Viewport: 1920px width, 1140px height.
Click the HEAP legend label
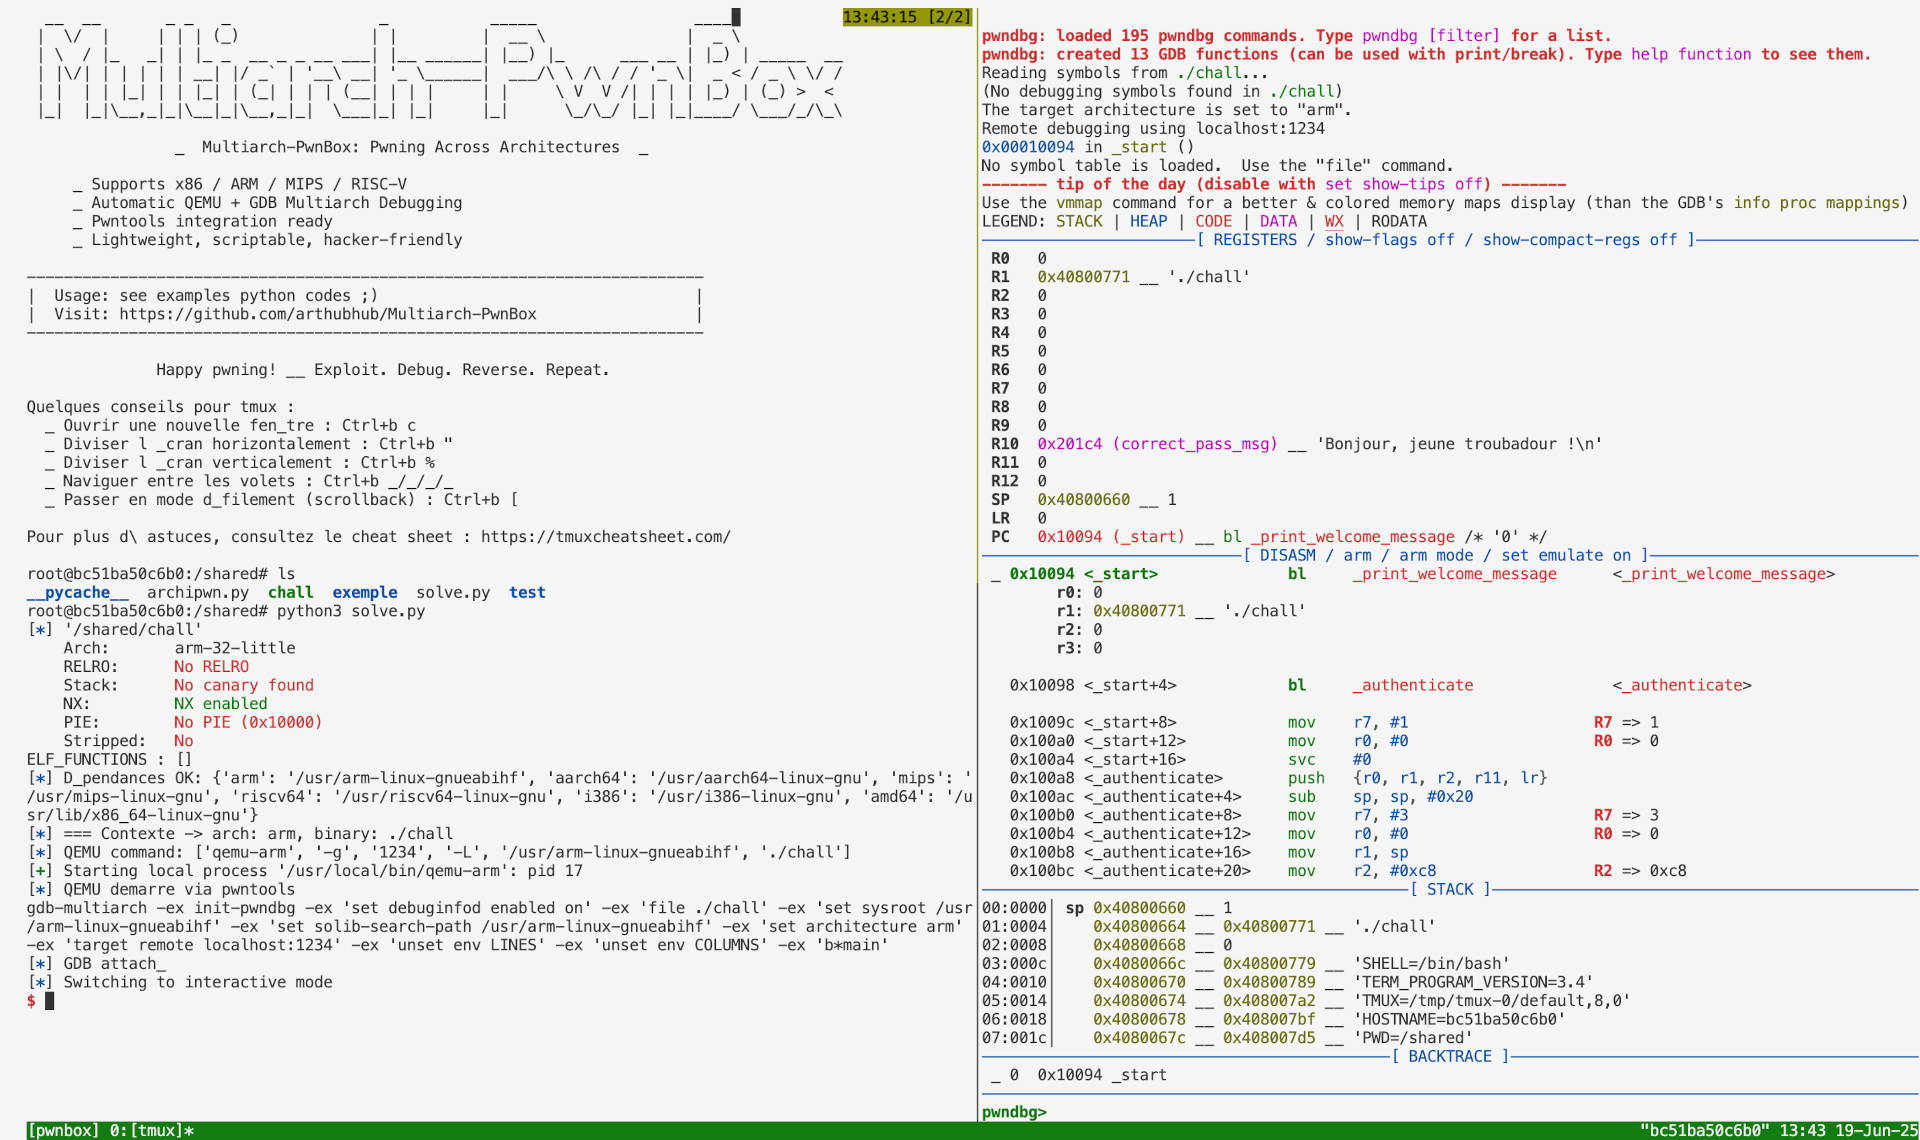(1148, 221)
